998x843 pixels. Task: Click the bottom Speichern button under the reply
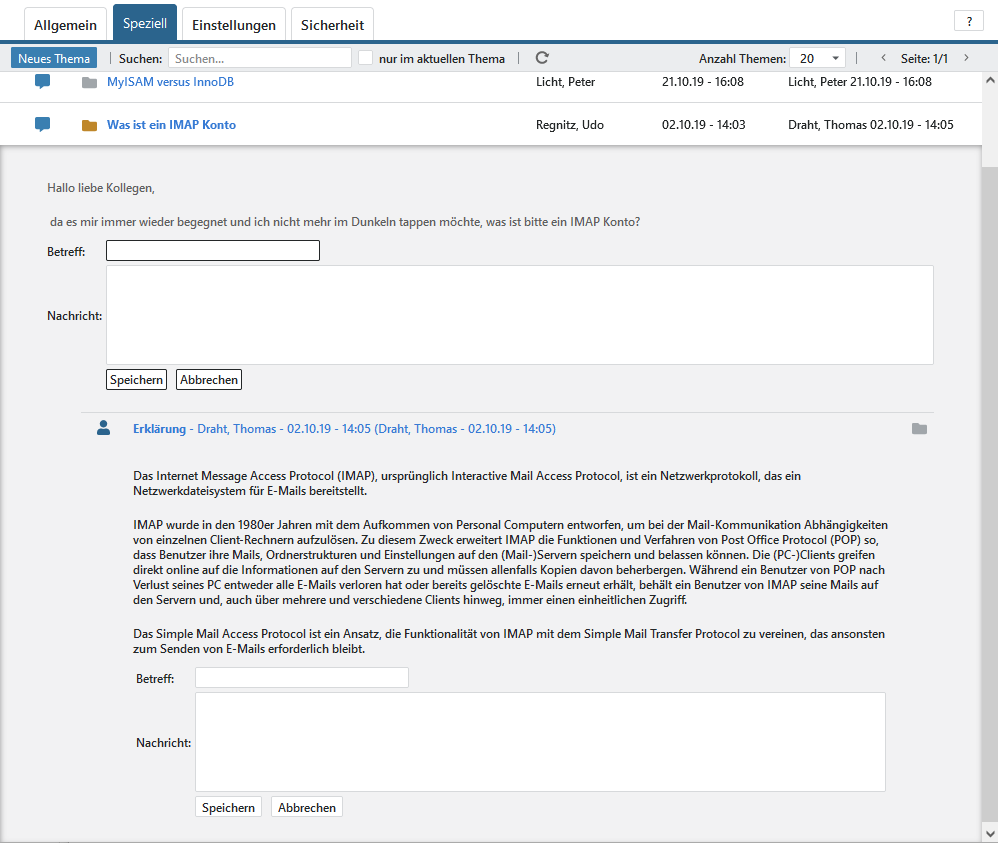(x=228, y=807)
